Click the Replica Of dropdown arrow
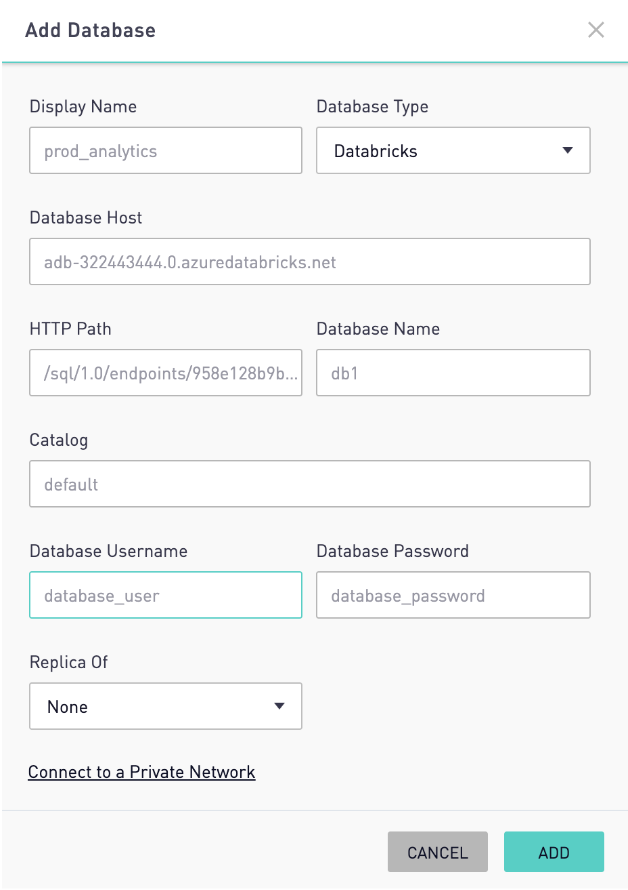The height and width of the screenshot is (890, 628). [279, 706]
